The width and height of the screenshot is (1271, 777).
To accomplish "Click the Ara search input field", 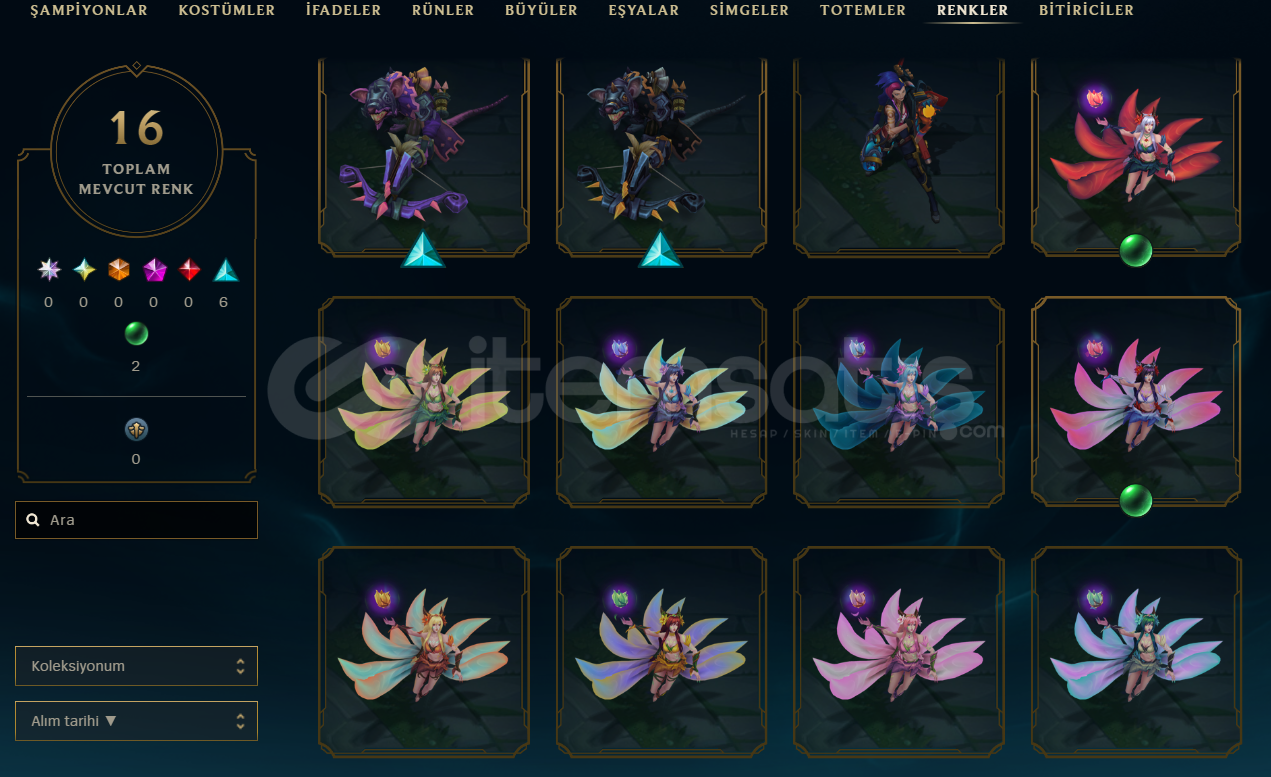I will (x=136, y=520).
